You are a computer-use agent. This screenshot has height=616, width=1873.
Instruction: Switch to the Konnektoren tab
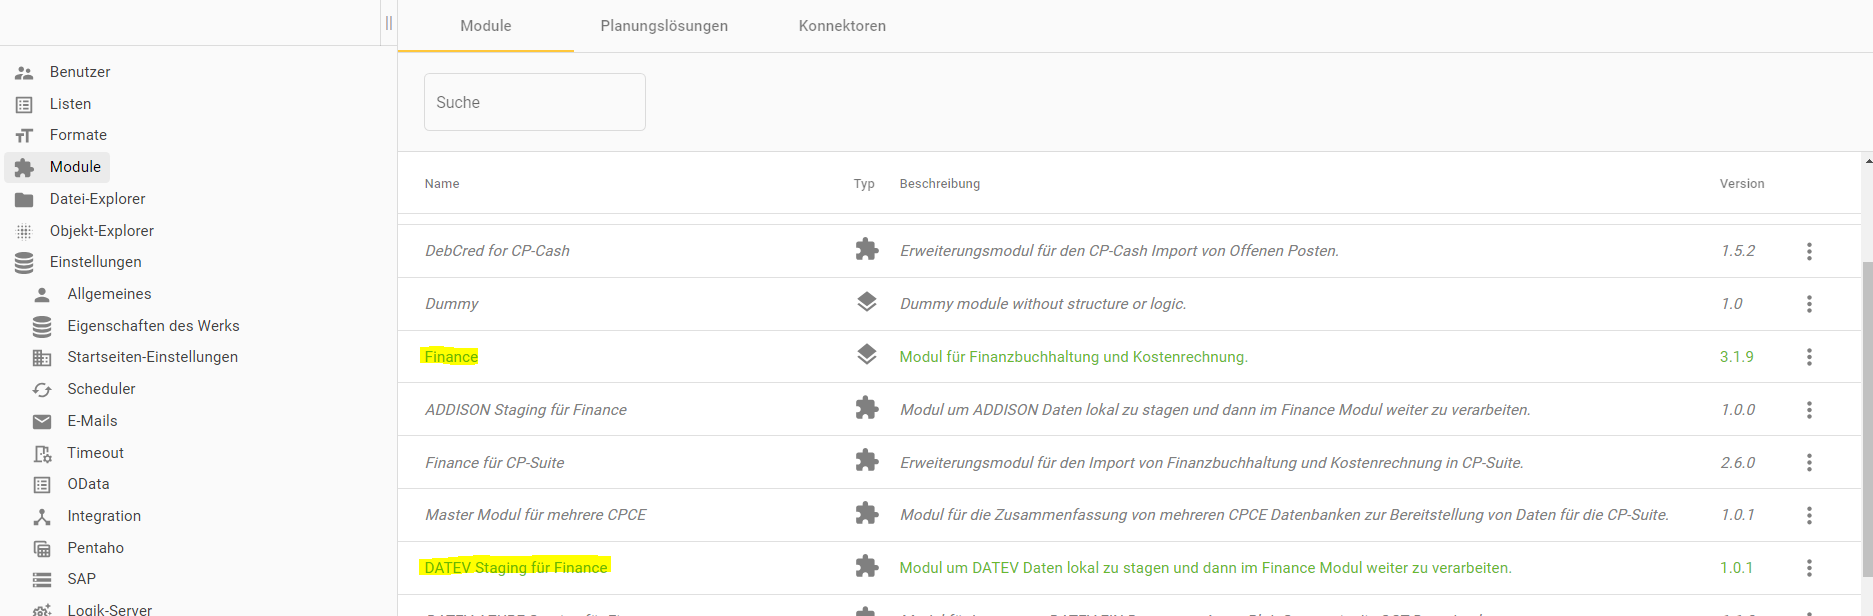click(842, 26)
